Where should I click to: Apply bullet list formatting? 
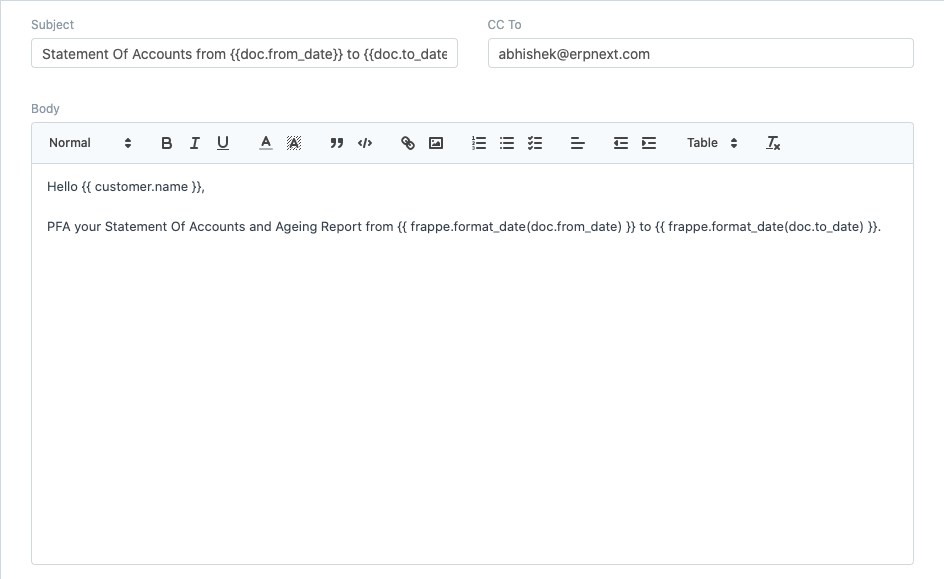507,143
